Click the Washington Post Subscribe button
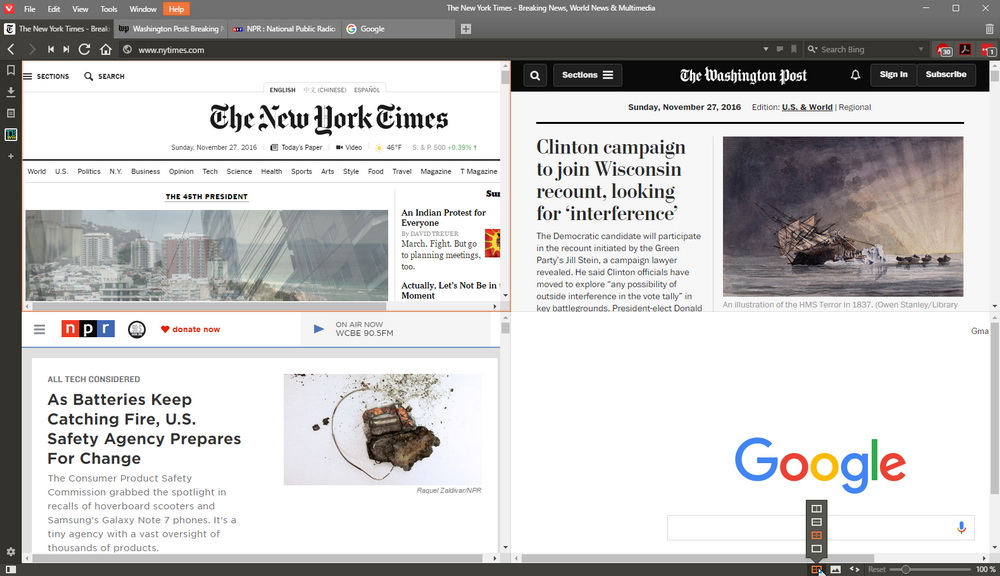 coord(946,75)
